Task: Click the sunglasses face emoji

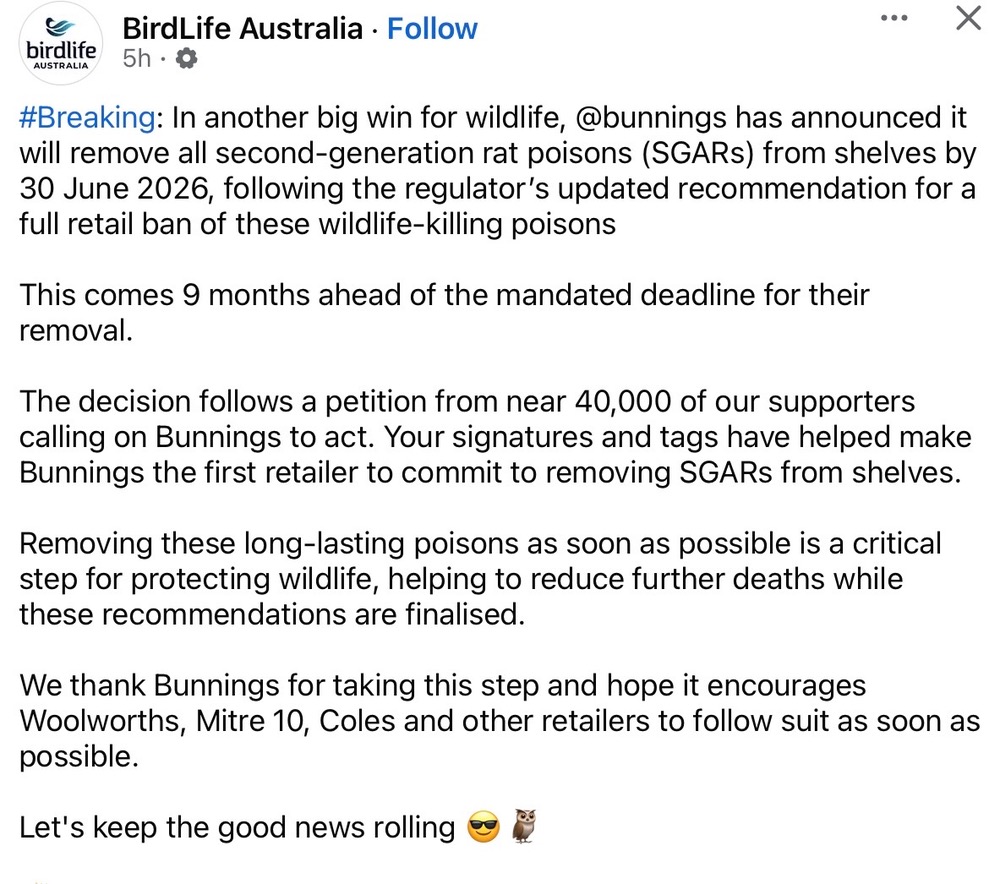Action: [x=485, y=828]
